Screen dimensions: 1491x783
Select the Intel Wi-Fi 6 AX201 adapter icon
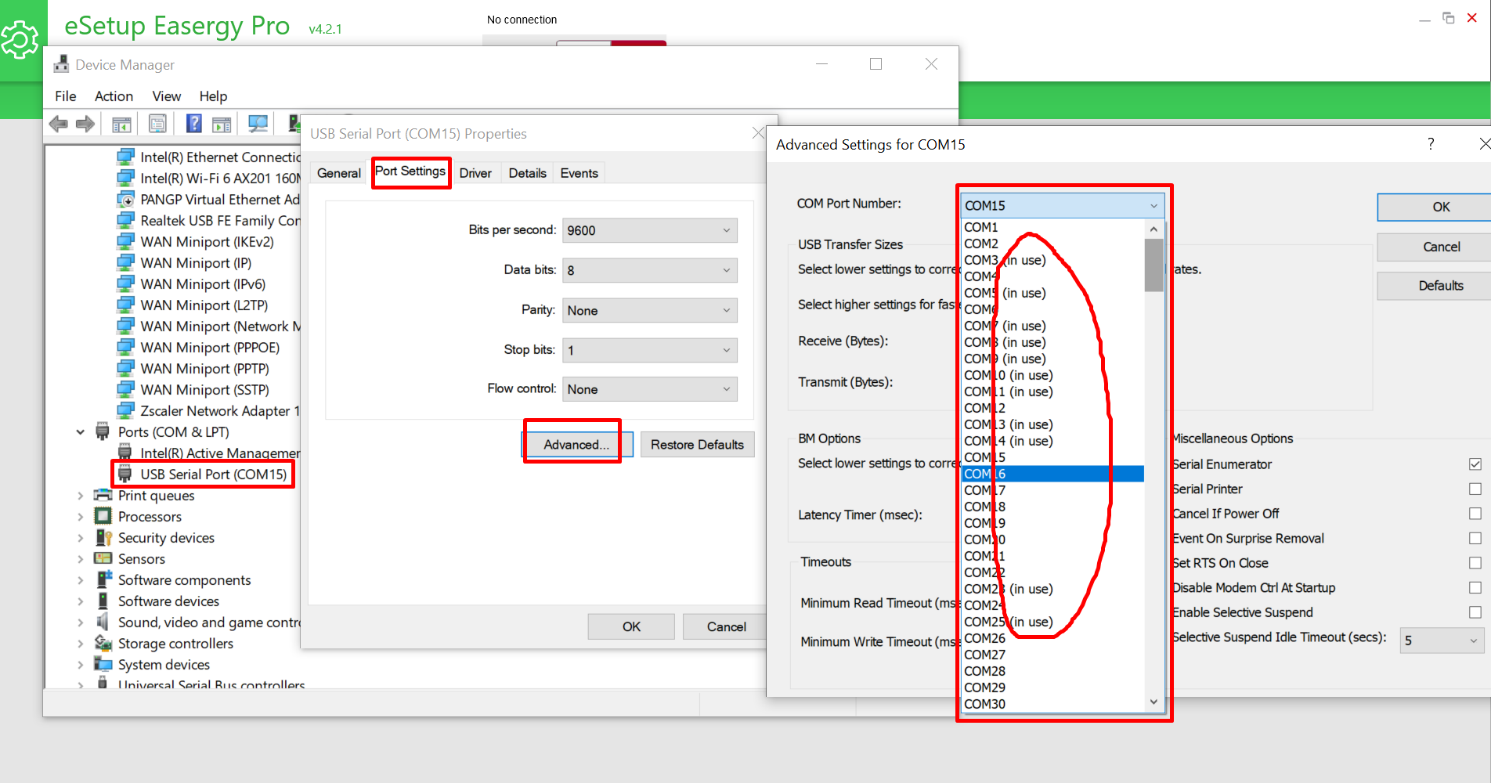125,178
